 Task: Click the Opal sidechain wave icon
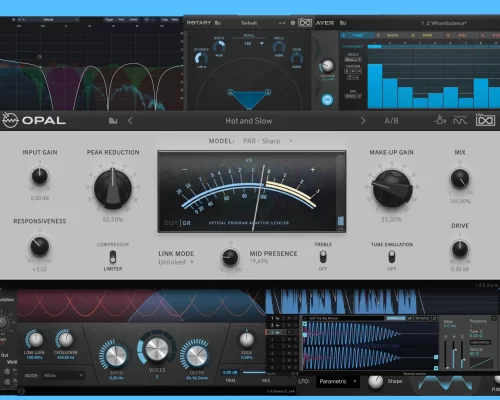(460, 120)
